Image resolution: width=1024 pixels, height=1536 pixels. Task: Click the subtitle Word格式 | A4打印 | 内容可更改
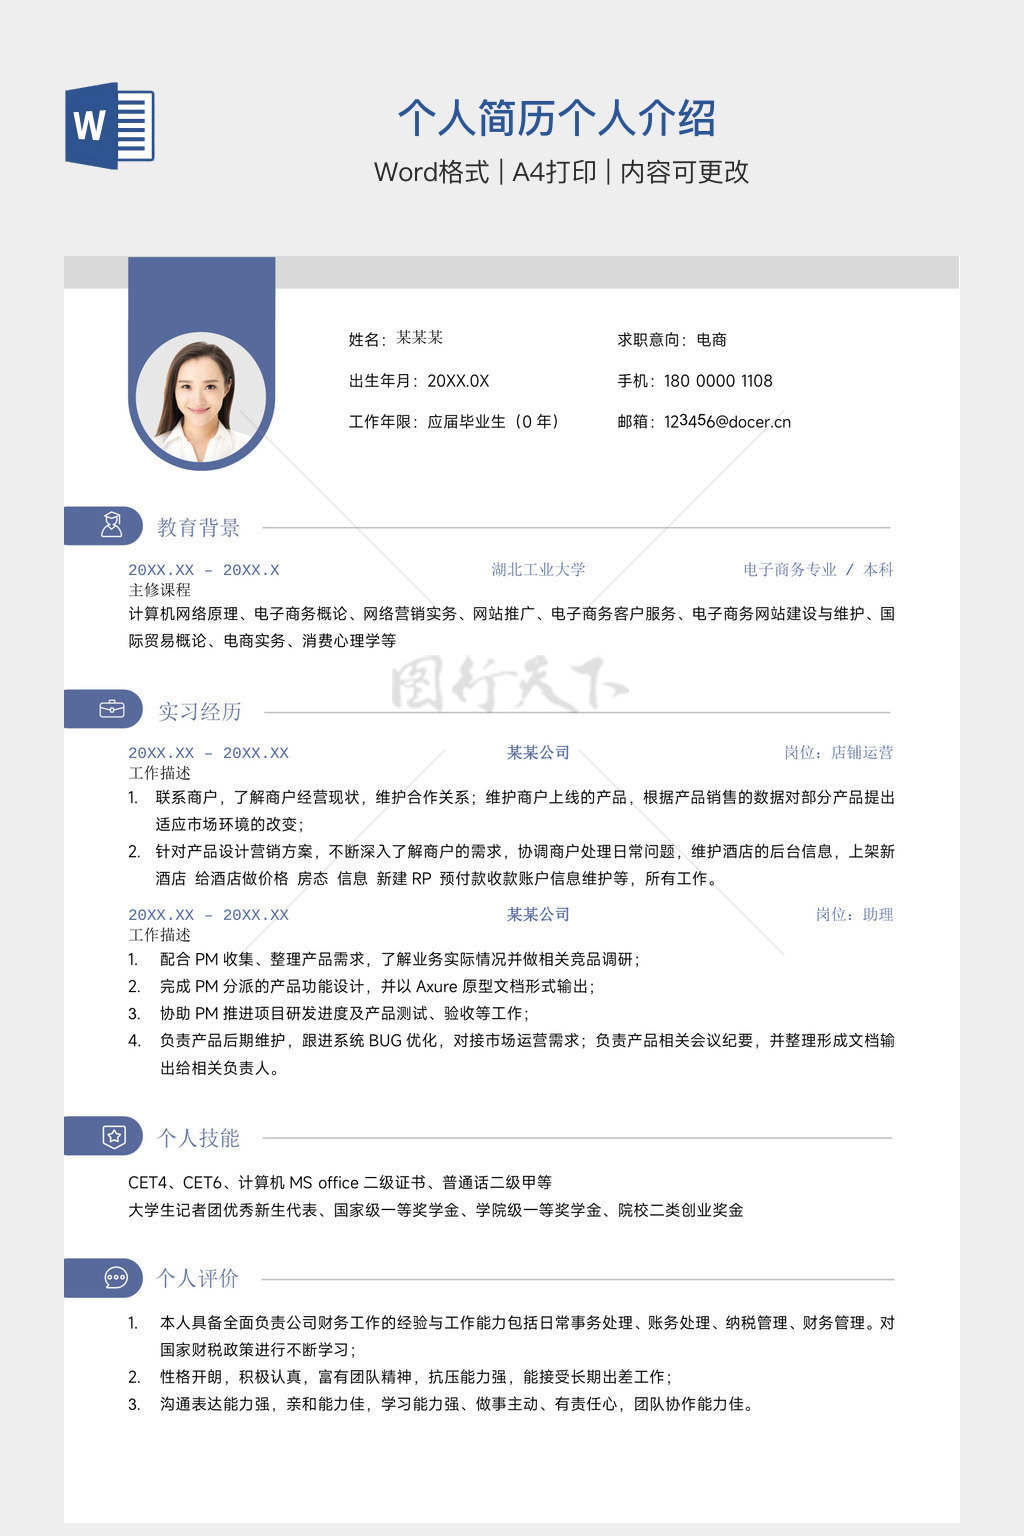561,172
